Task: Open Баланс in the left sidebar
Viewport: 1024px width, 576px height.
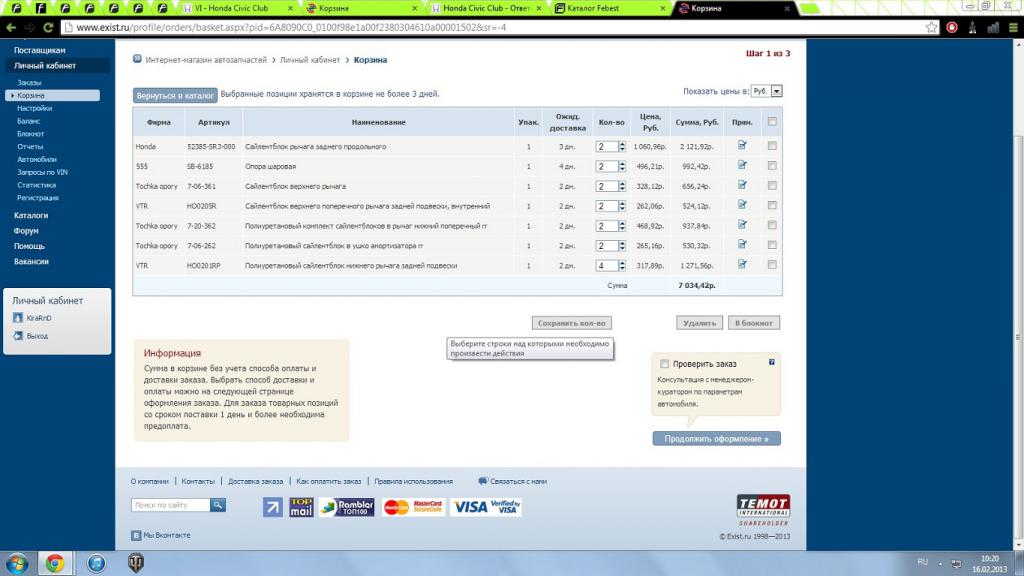Action: pos(29,121)
